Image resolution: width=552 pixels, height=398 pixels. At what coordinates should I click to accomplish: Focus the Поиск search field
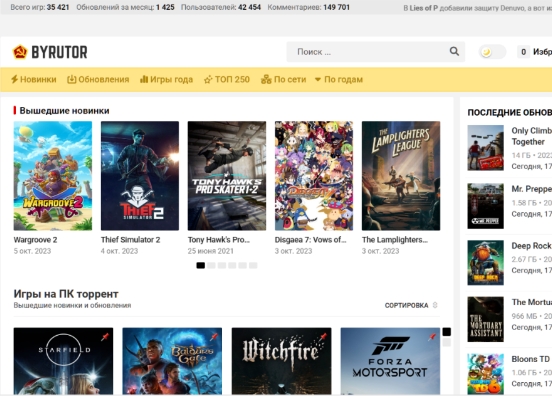point(375,52)
